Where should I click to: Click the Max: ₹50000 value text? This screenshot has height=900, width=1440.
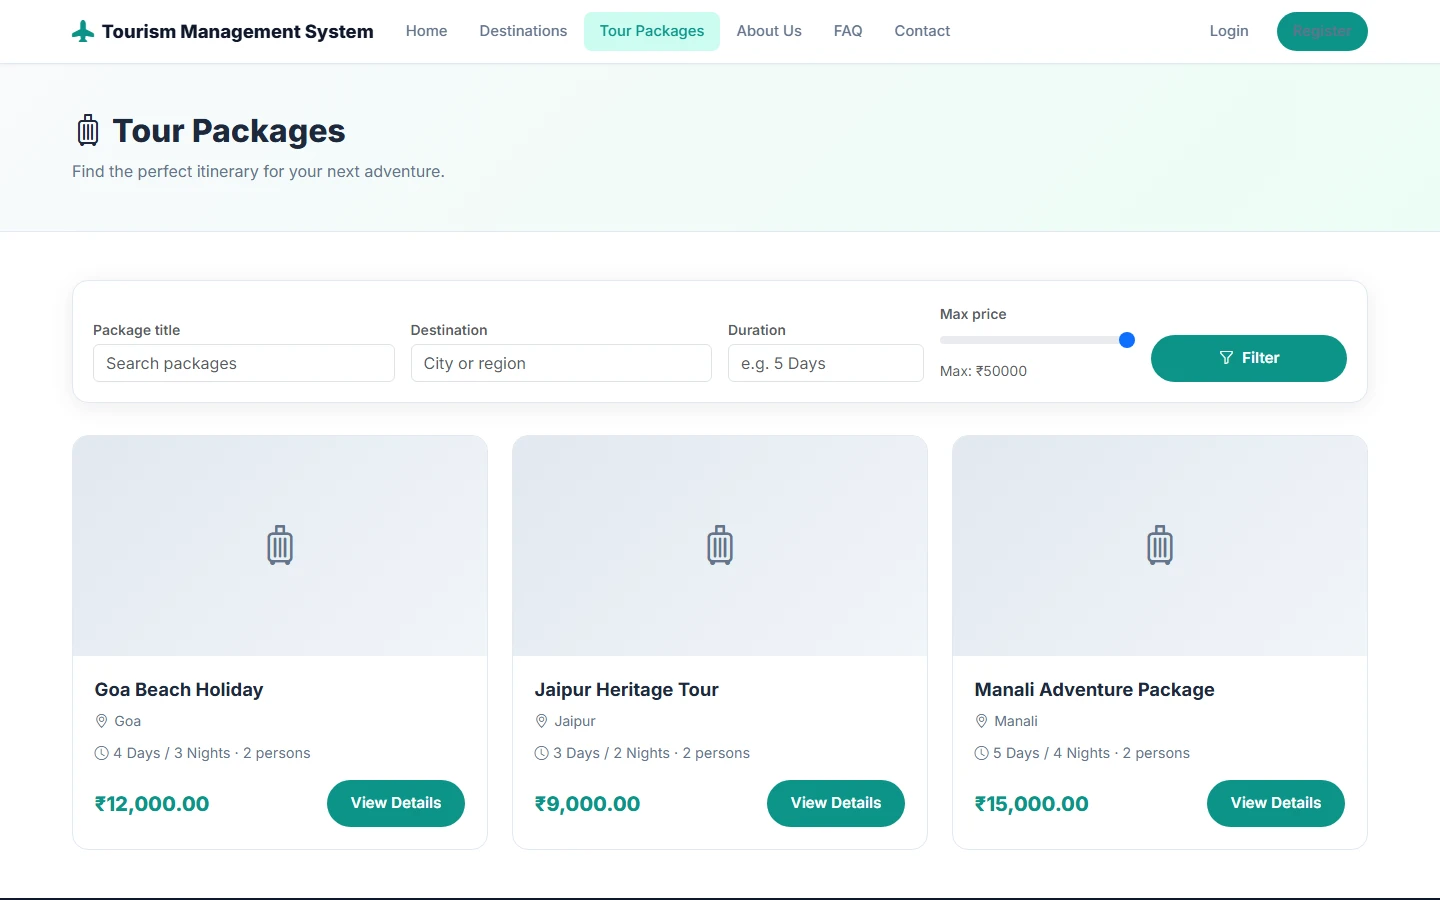pyautogui.click(x=984, y=371)
